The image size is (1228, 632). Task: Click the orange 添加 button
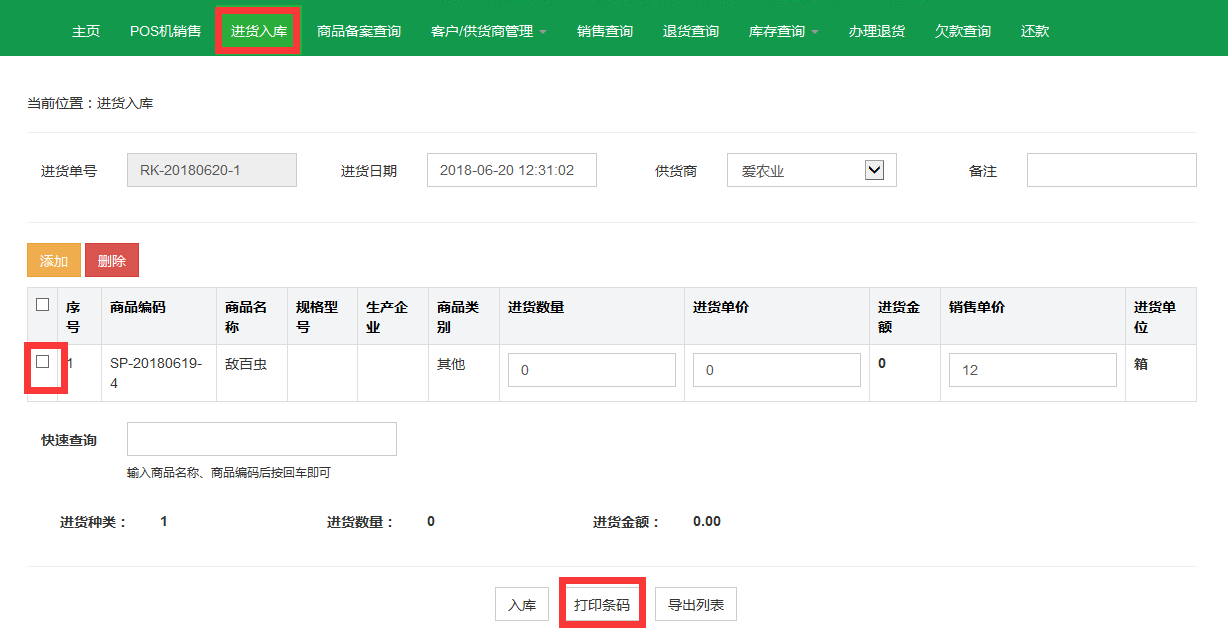pos(54,260)
